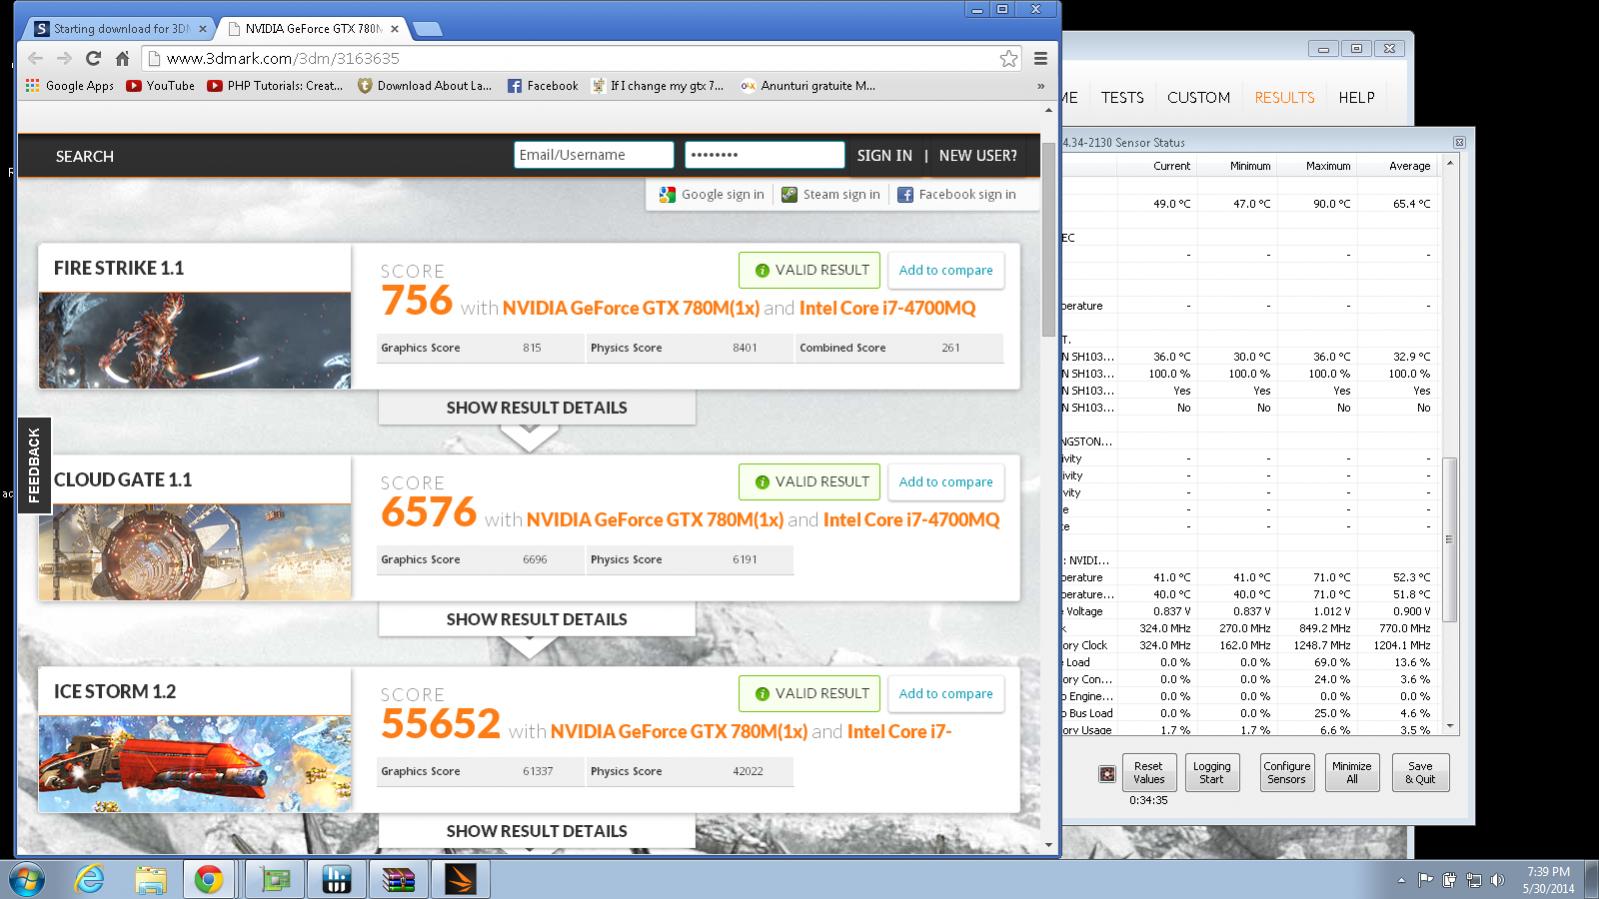1599x899 pixels.
Task: Click the small icon left of Reset Values
Action: point(1107,774)
